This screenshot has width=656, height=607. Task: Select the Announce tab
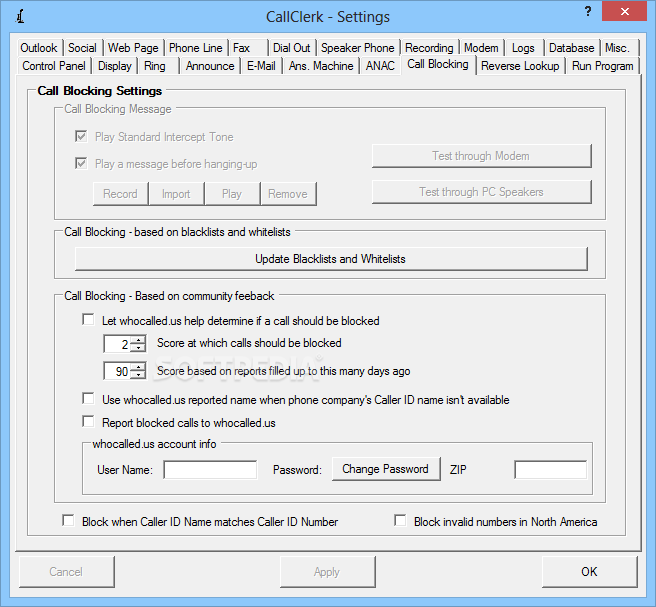pos(210,66)
